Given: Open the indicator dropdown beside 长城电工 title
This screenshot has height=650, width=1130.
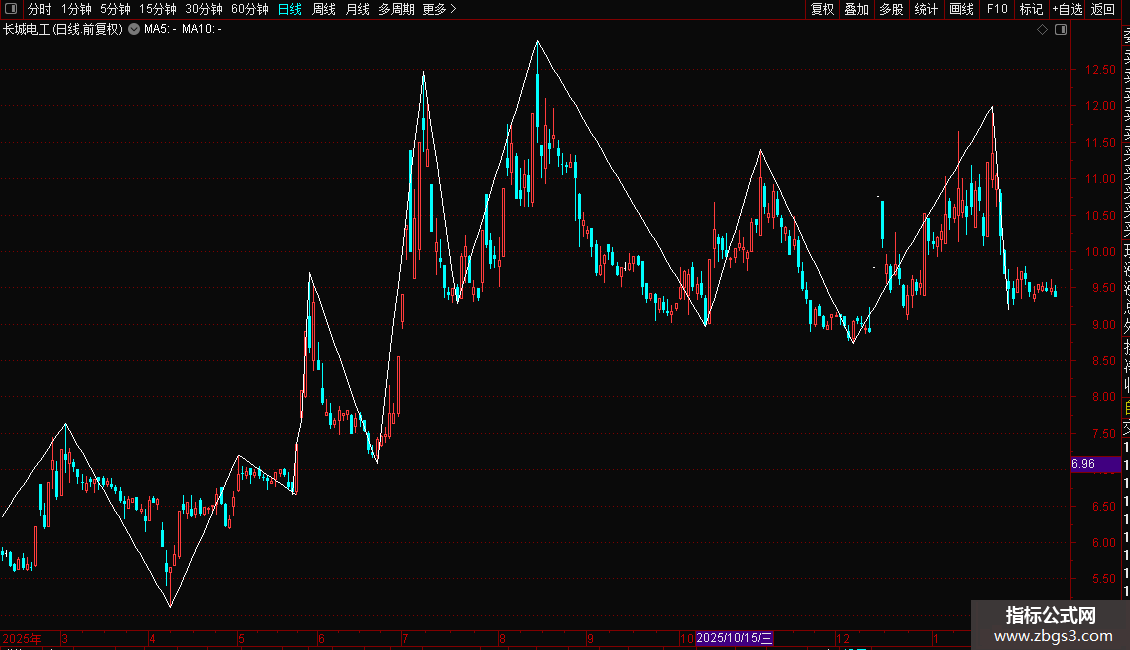Looking at the screenshot, I should (x=134, y=29).
